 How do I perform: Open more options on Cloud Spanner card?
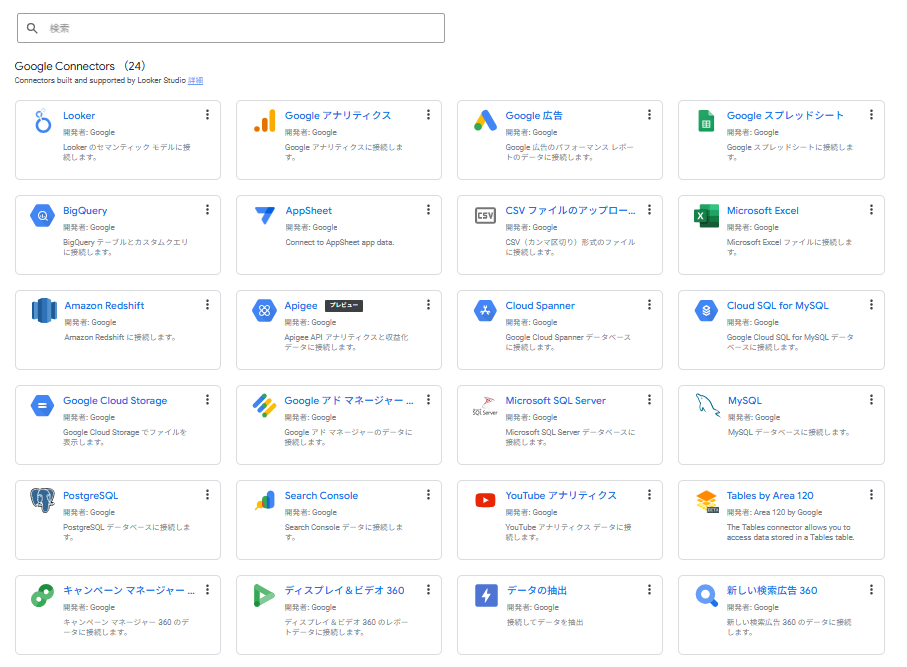pyautogui.click(x=649, y=304)
